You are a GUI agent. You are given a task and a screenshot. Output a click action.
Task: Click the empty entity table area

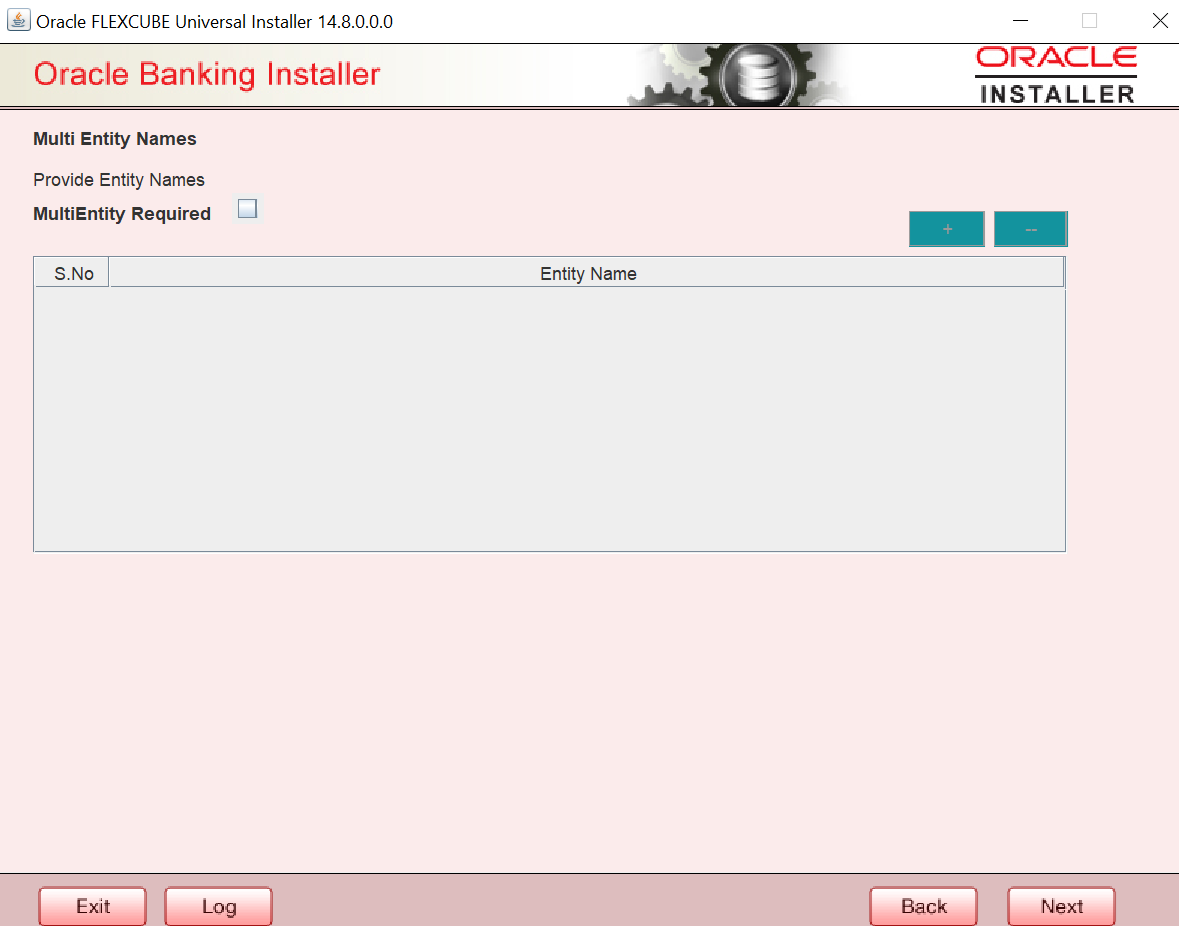pyautogui.click(x=549, y=419)
